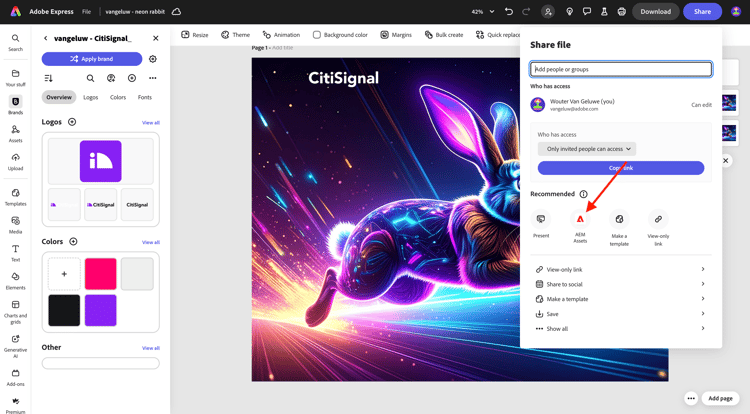Open Your stuff in the sidebar
Viewport: 750px width, 414px height.
point(15,77)
